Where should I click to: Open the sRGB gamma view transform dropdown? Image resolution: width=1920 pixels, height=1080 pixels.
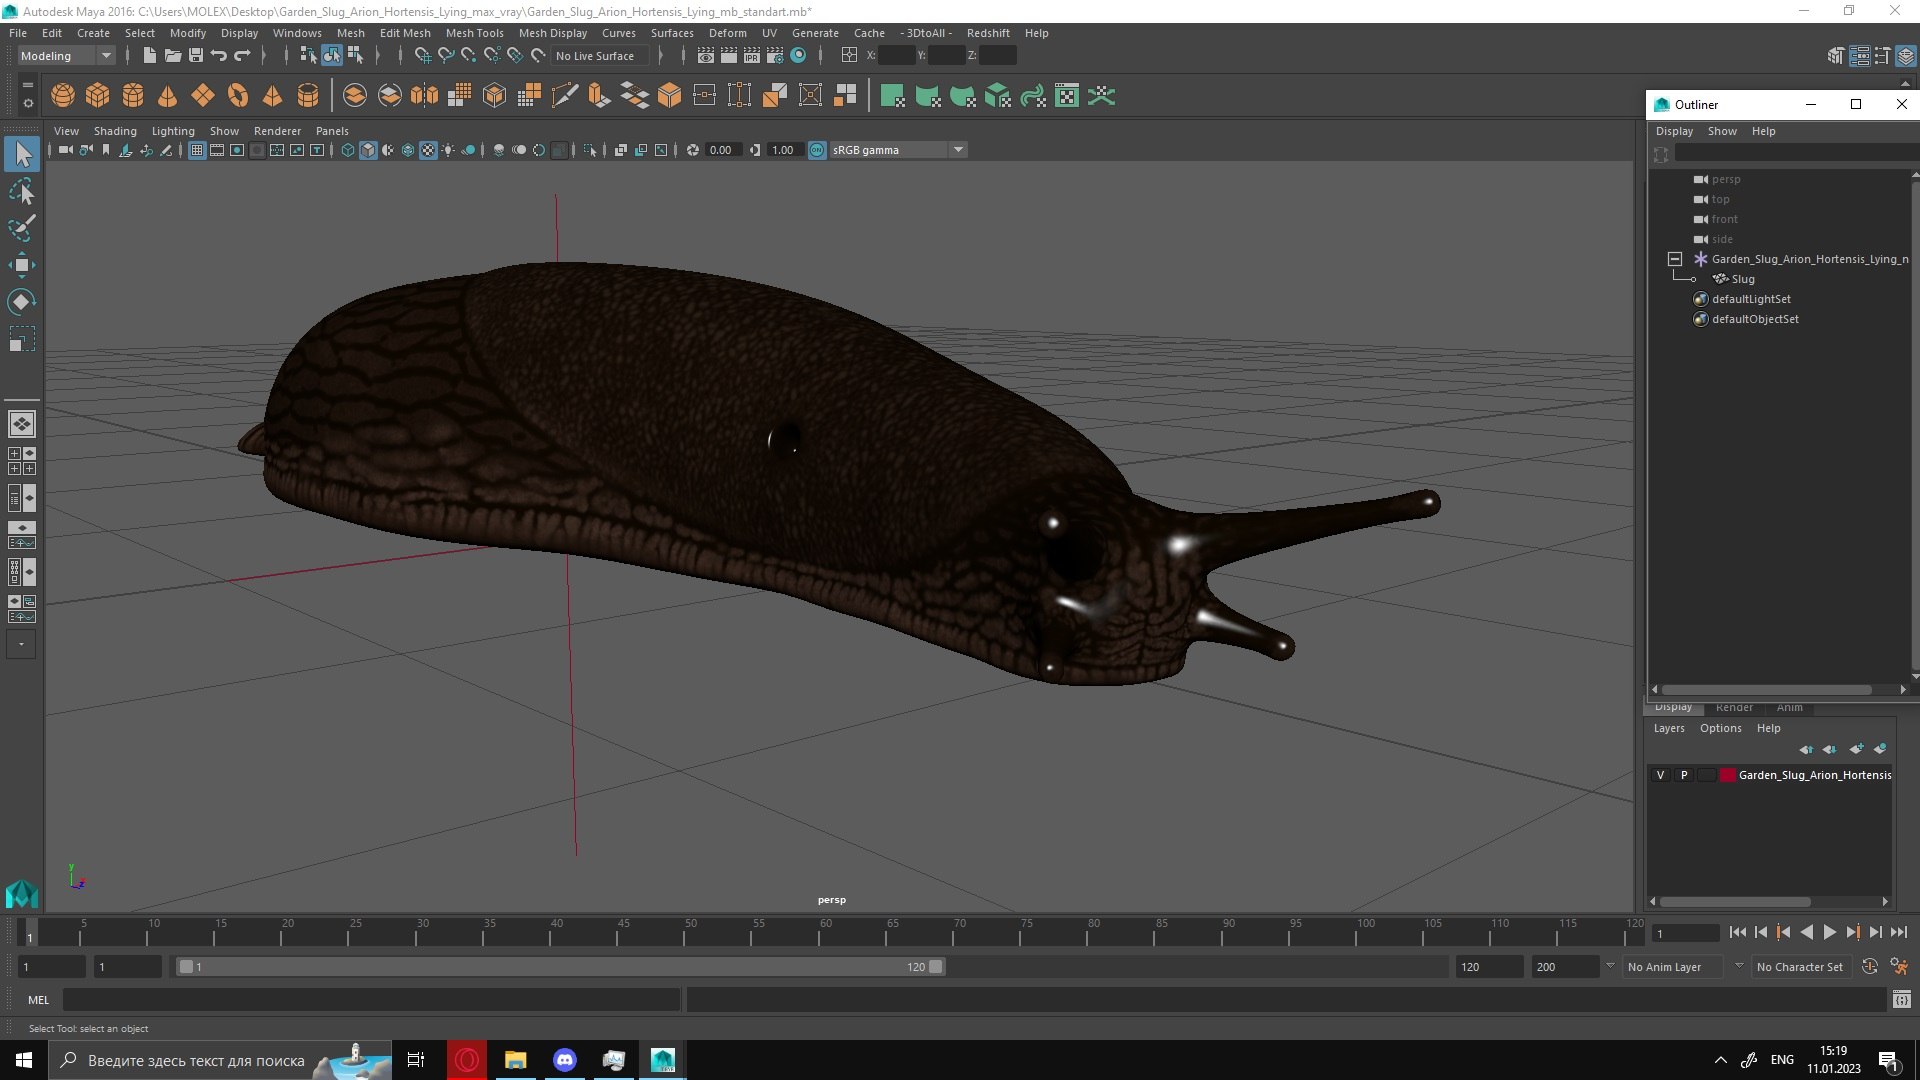[898, 150]
